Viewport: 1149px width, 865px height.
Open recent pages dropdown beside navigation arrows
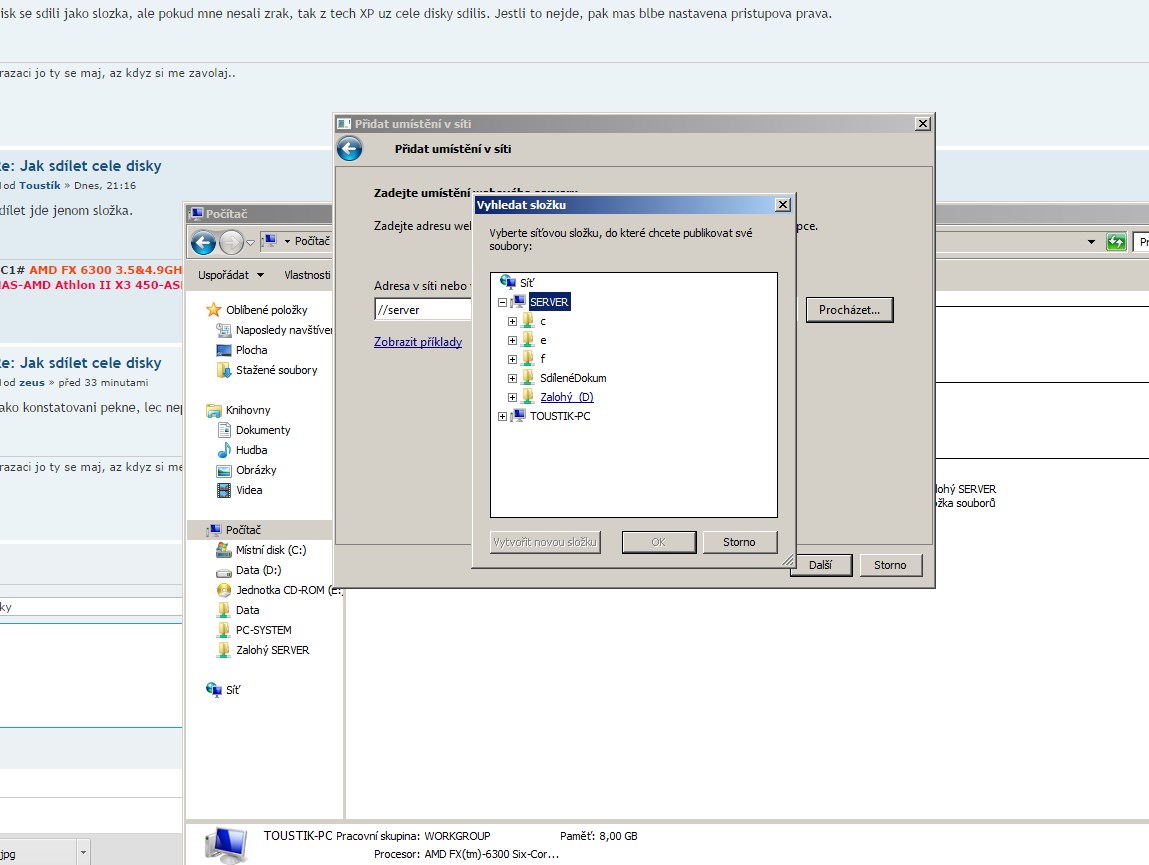[251, 242]
